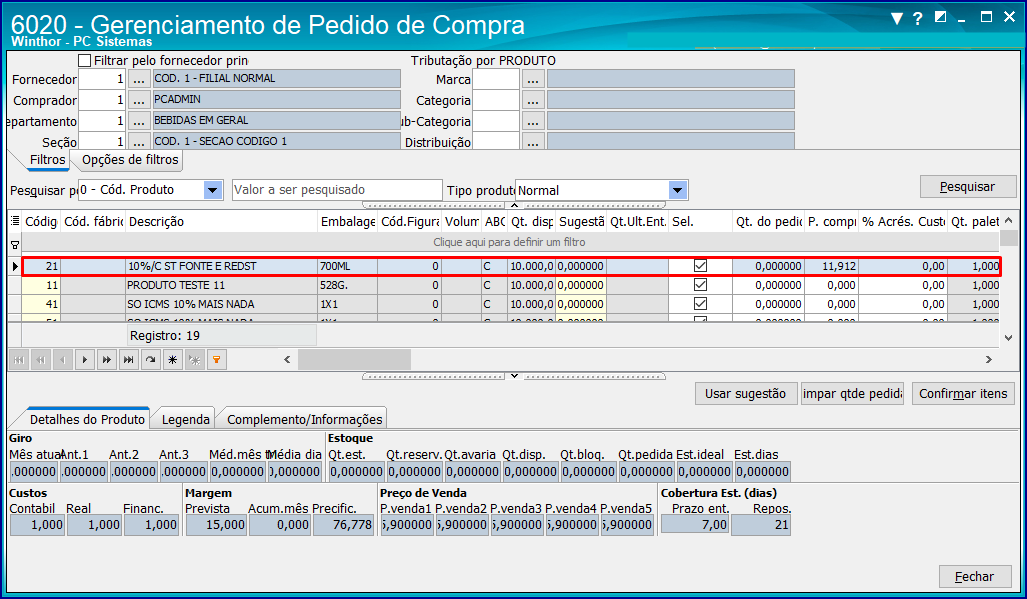Click the curved-arrow refresh navigator icon
The image size is (1027, 599).
[151, 359]
